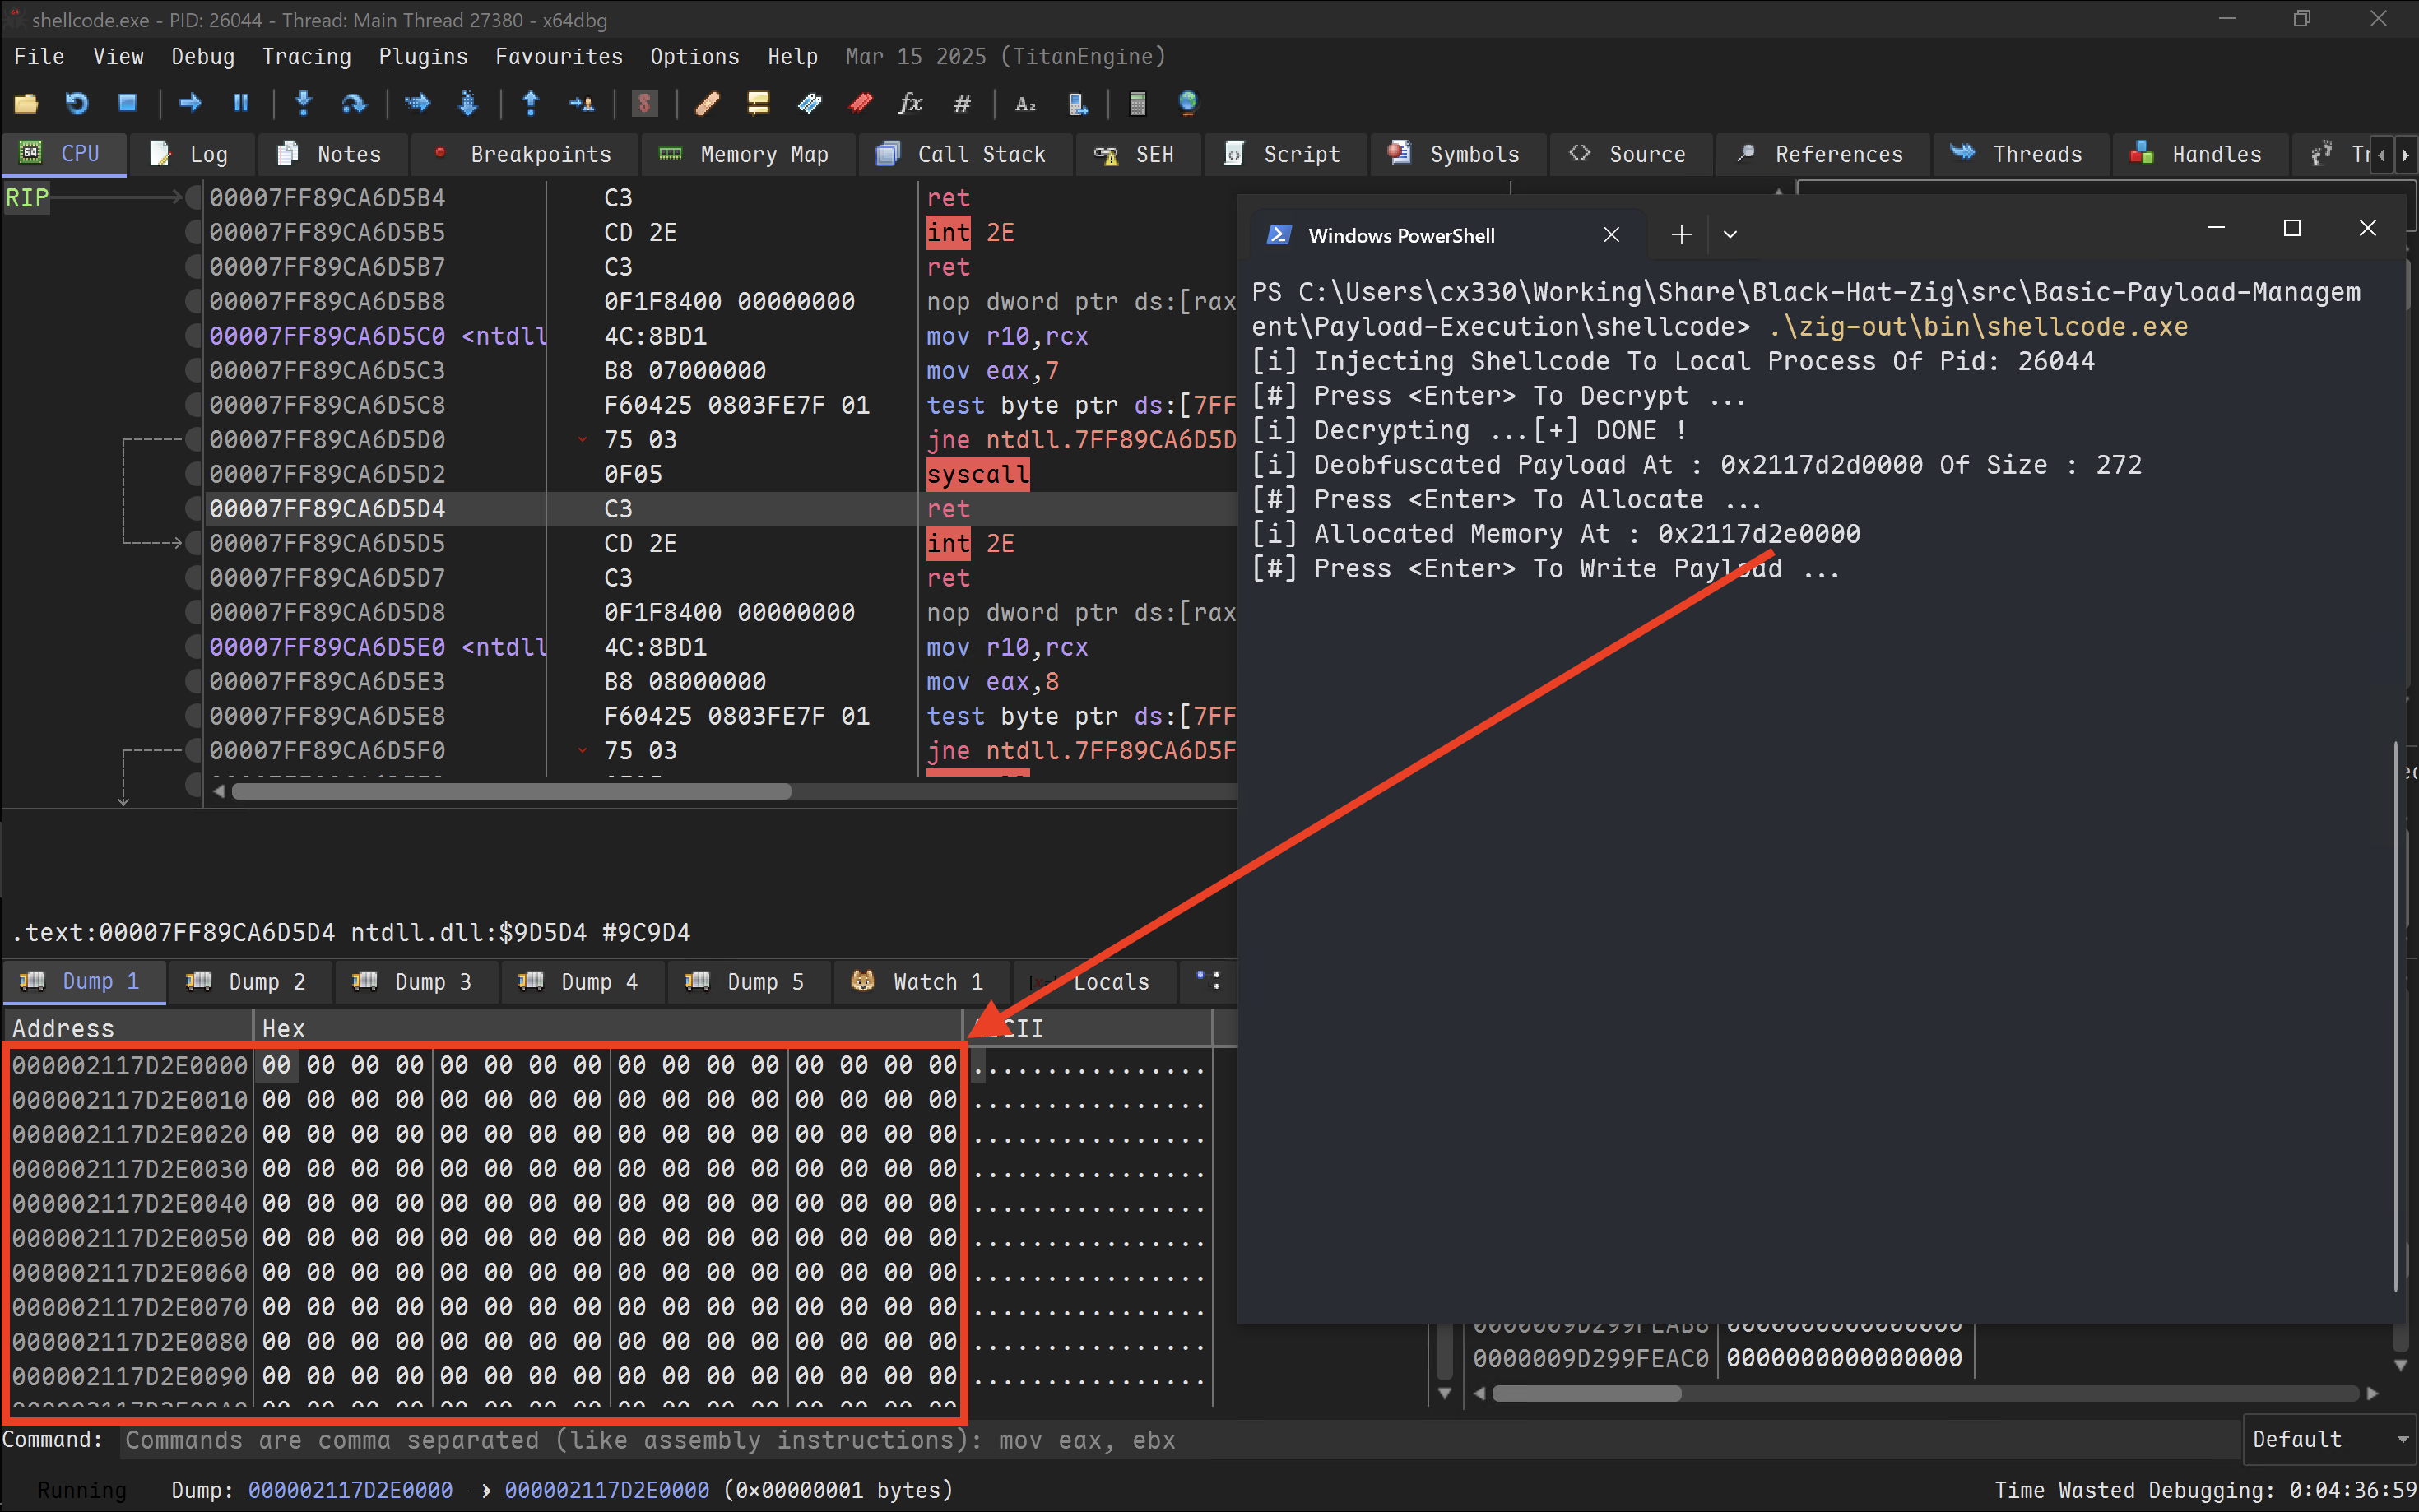Viewport: 2419px width, 1512px height.
Task: Open the Tracing menu
Action: pos(306,57)
